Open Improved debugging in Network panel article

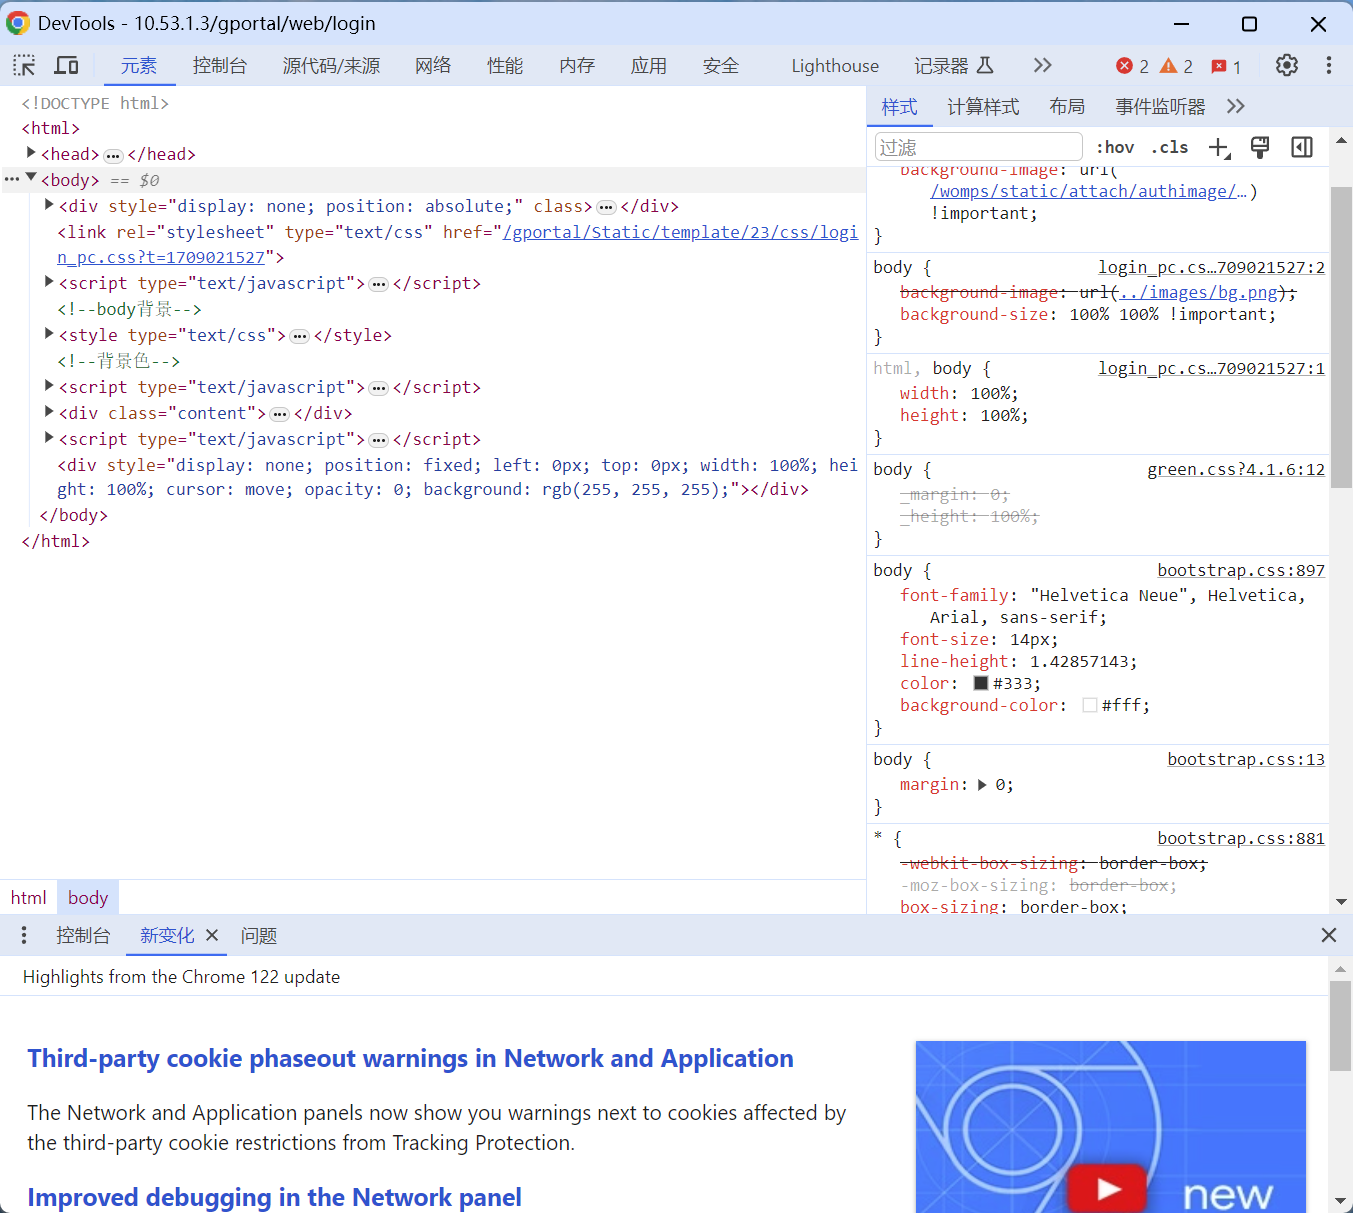[274, 1197]
